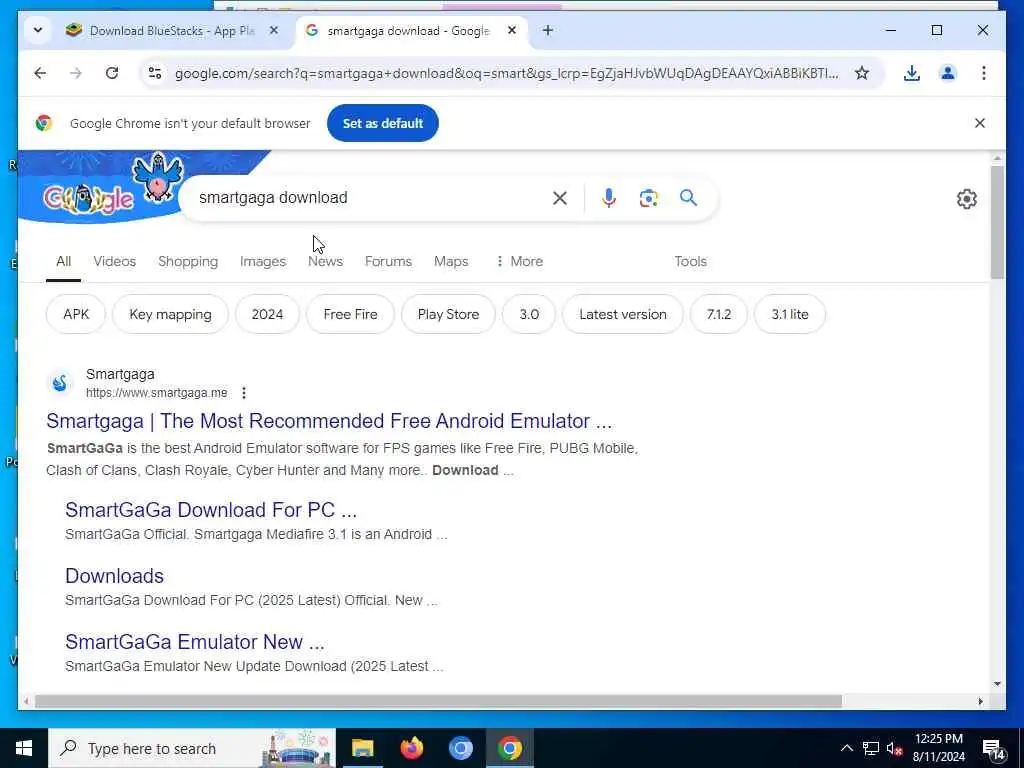This screenshot has width=1024, height=768.
Task: Click the Google doodle logo
Action: (89, 199)
